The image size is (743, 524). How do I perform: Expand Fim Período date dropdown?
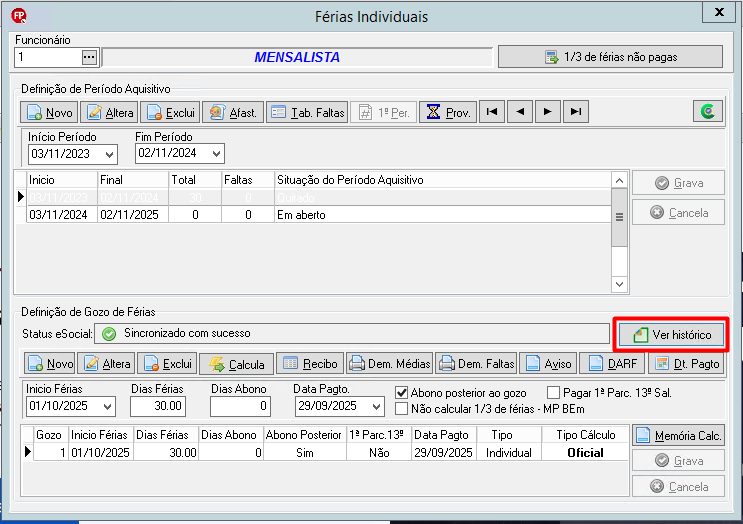[217, 154]
